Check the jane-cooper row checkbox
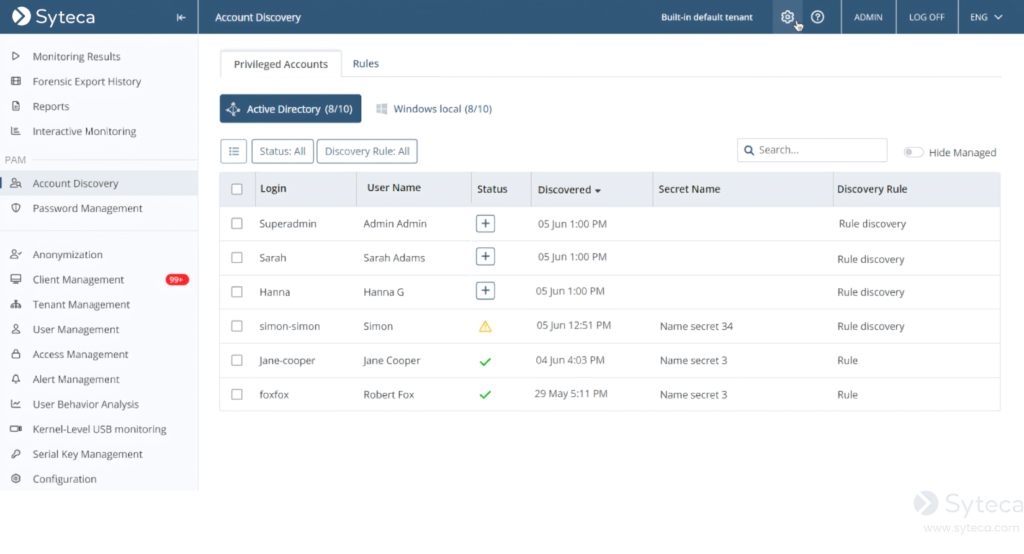Image resolution: width=1024 pixels, height=554 pixels. tap(236, 360)
